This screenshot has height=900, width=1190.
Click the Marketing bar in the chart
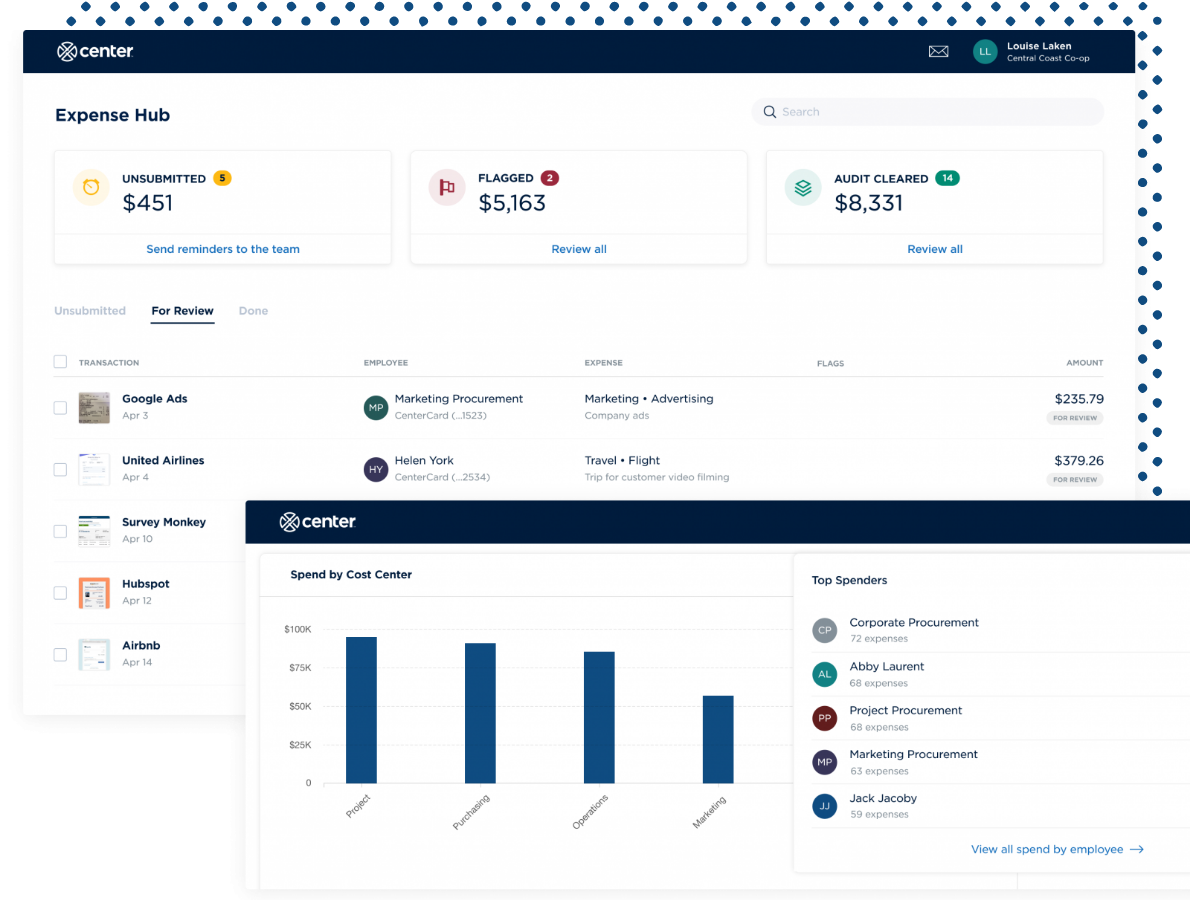click(718, 739)
